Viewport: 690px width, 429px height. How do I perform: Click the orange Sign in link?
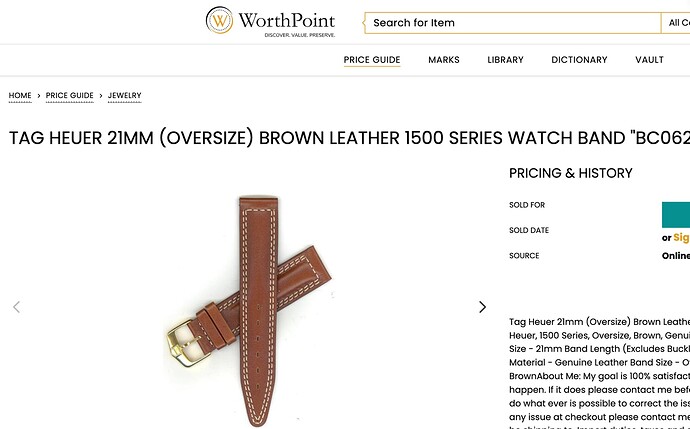[681, 238]
